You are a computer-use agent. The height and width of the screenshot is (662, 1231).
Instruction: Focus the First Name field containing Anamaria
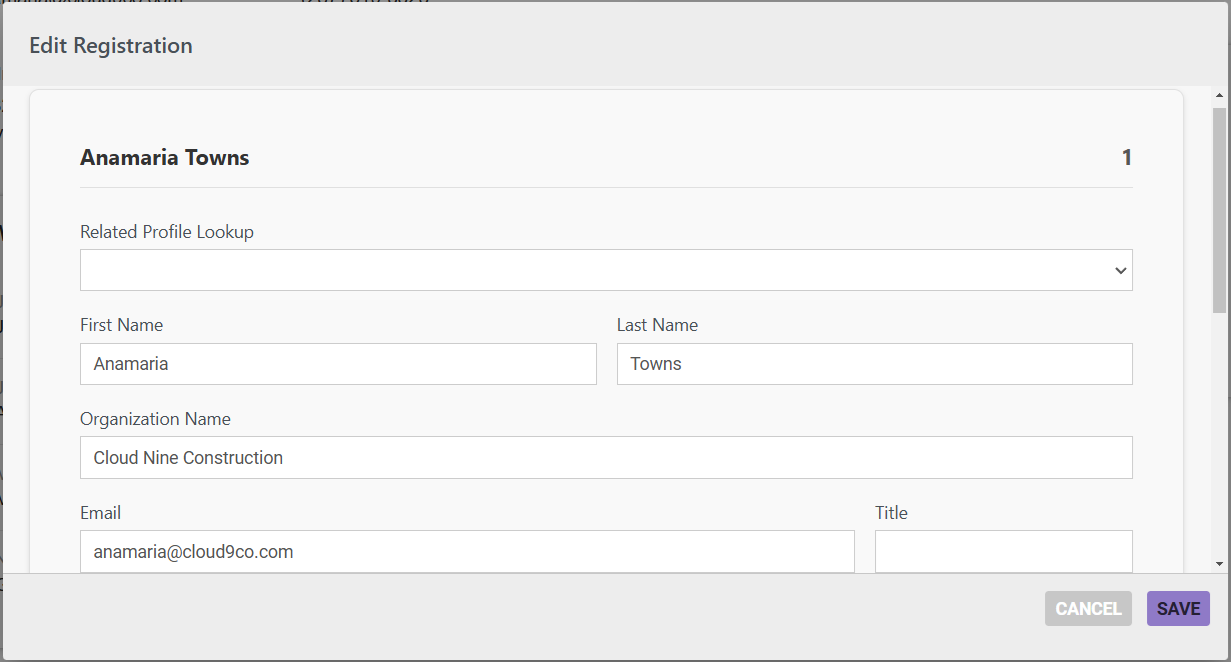338,364
